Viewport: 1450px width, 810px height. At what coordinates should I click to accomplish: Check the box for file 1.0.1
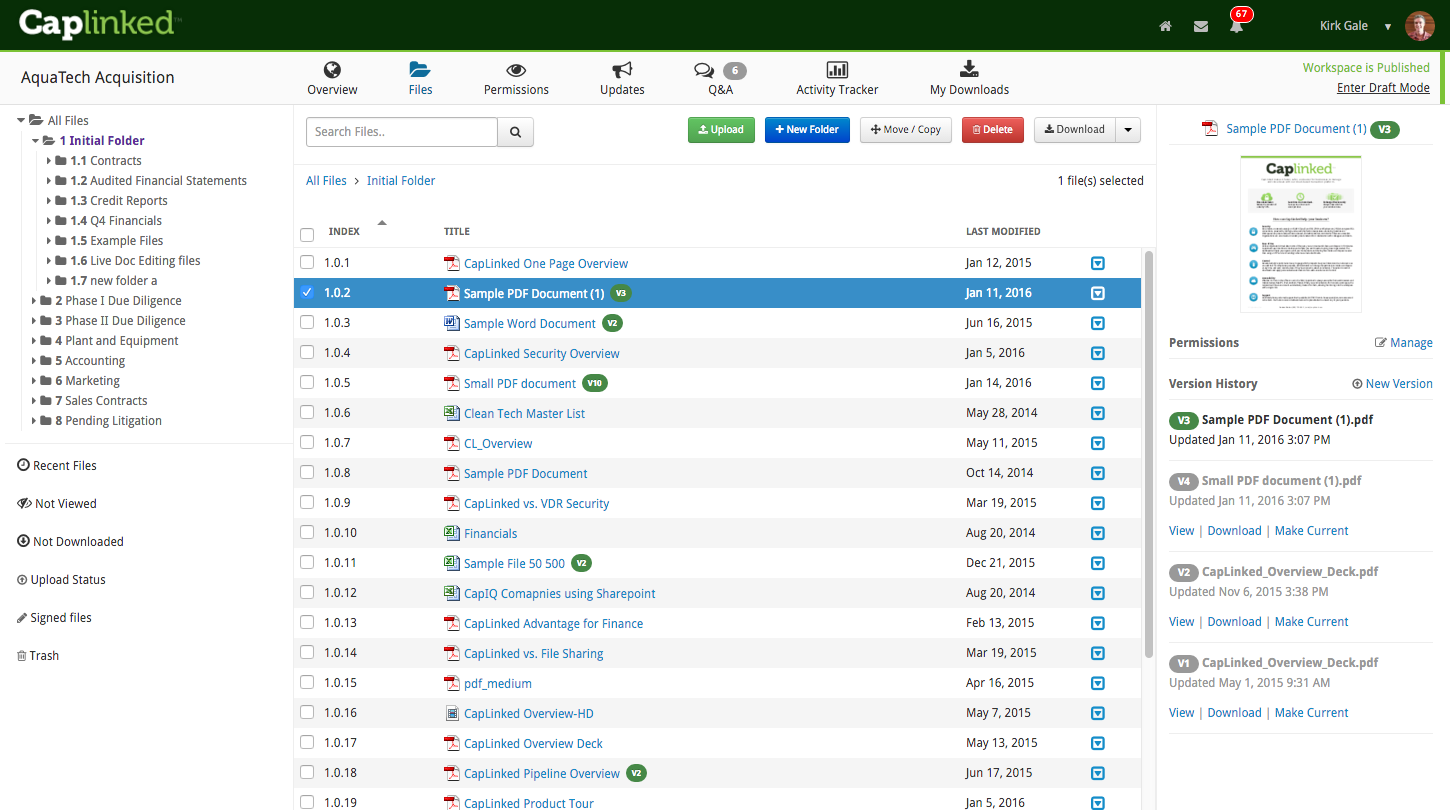click(307, 263)
